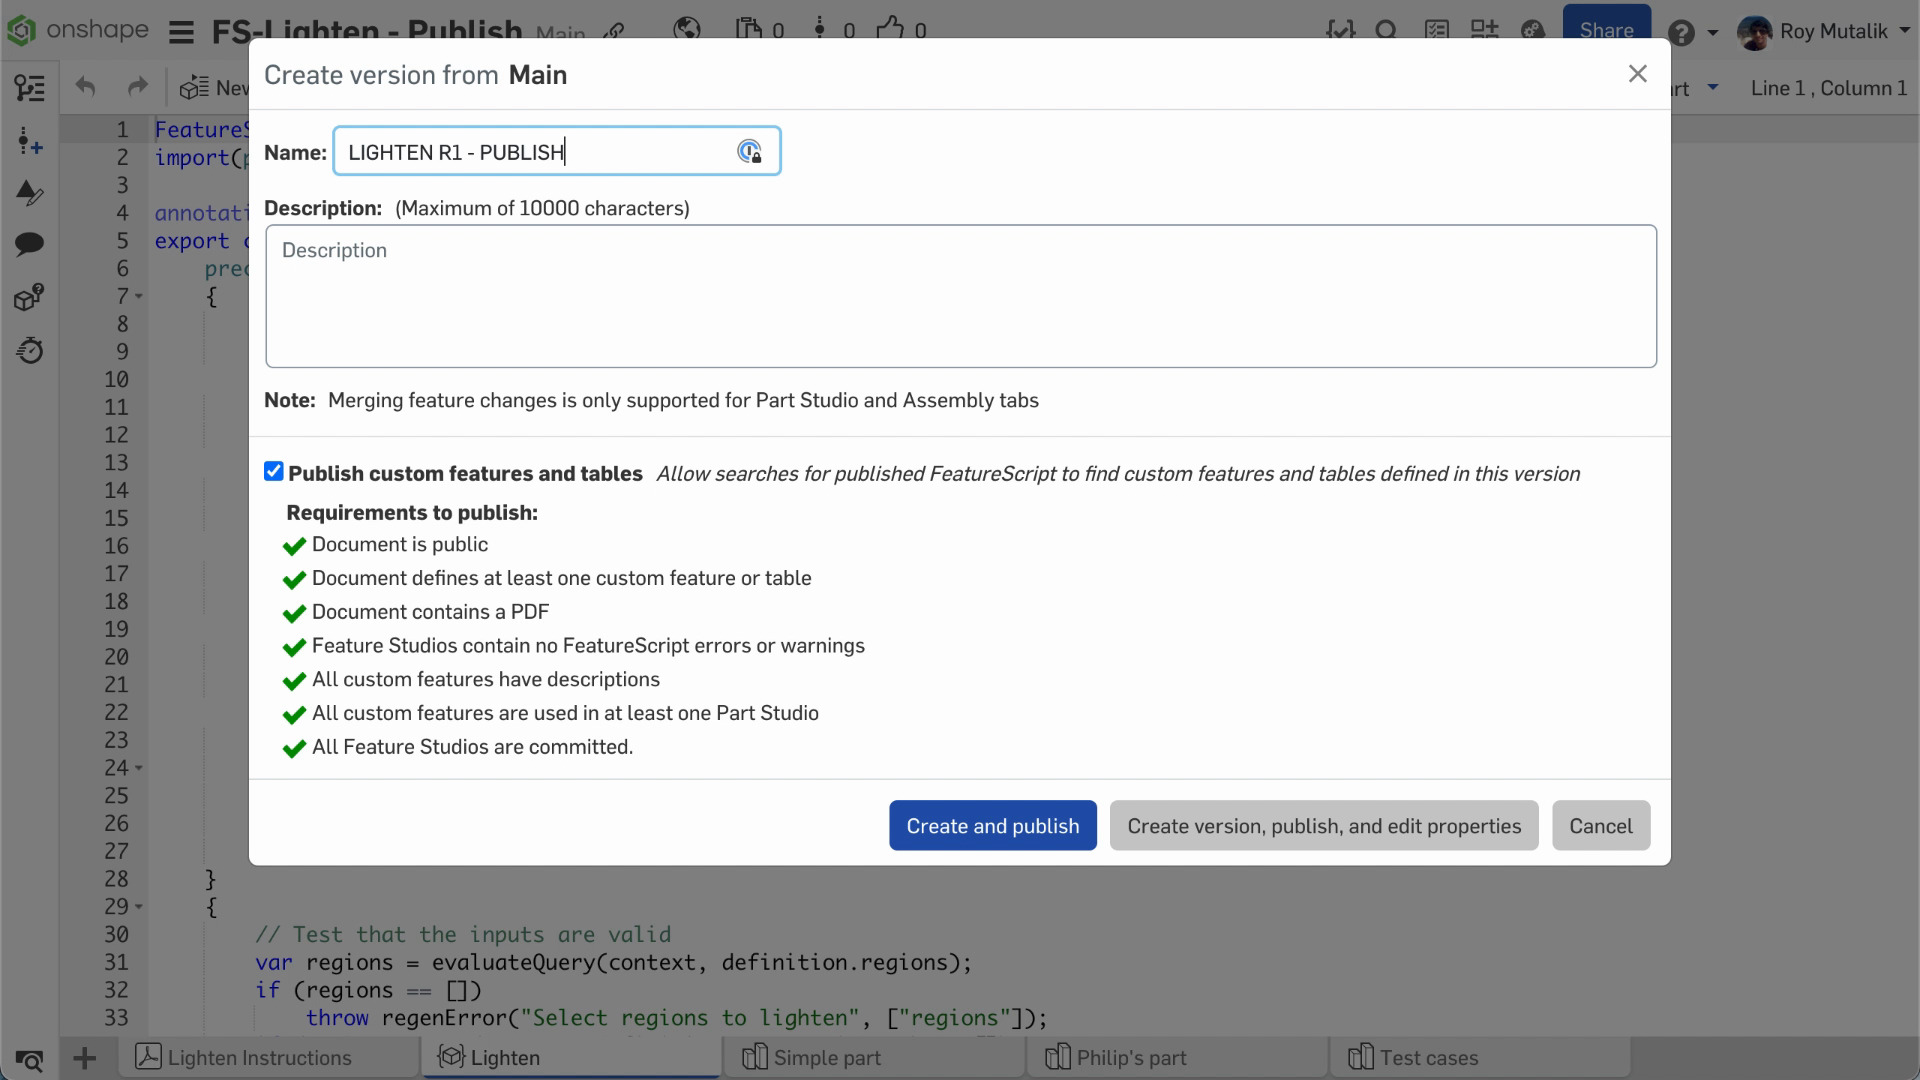1920x1080 pixels.
Task: Collapse code fold arrow at line 7
Action: pyautogui.click(x=139, y=297)
